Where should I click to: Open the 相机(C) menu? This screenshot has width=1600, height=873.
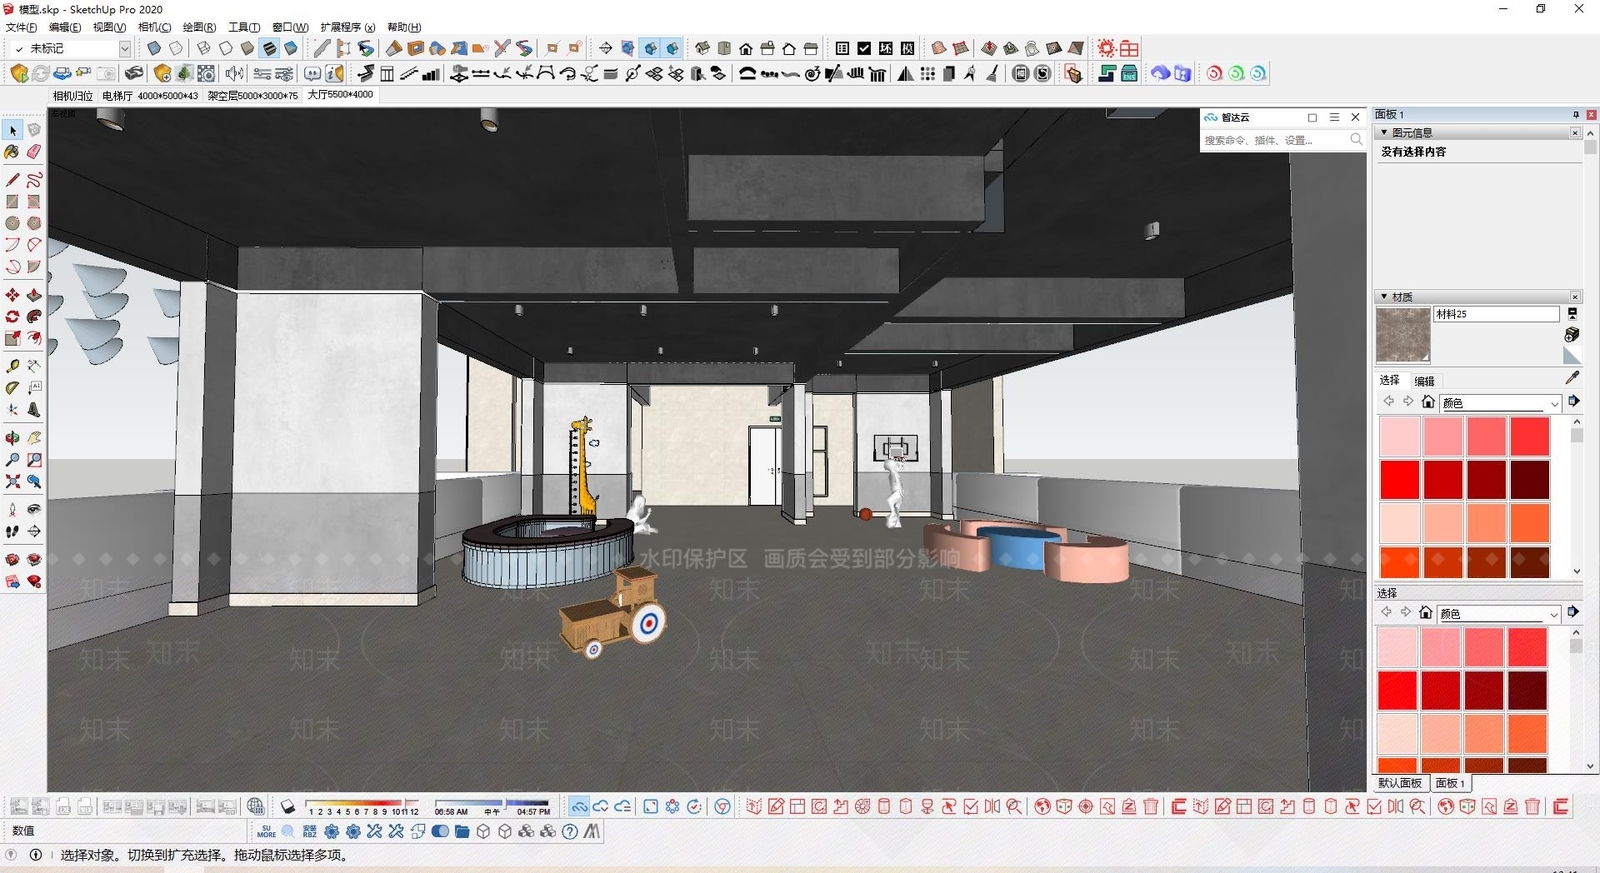click(154, 27)
